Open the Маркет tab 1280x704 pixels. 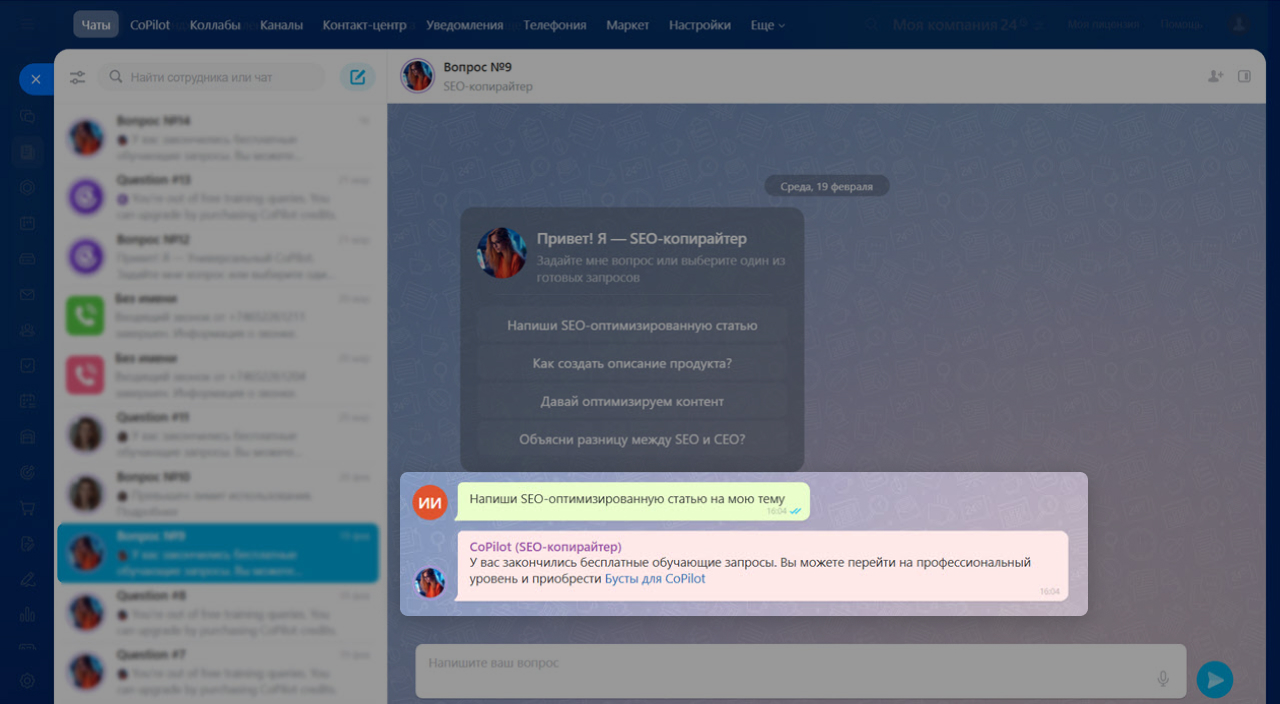[x=627, y=25]
